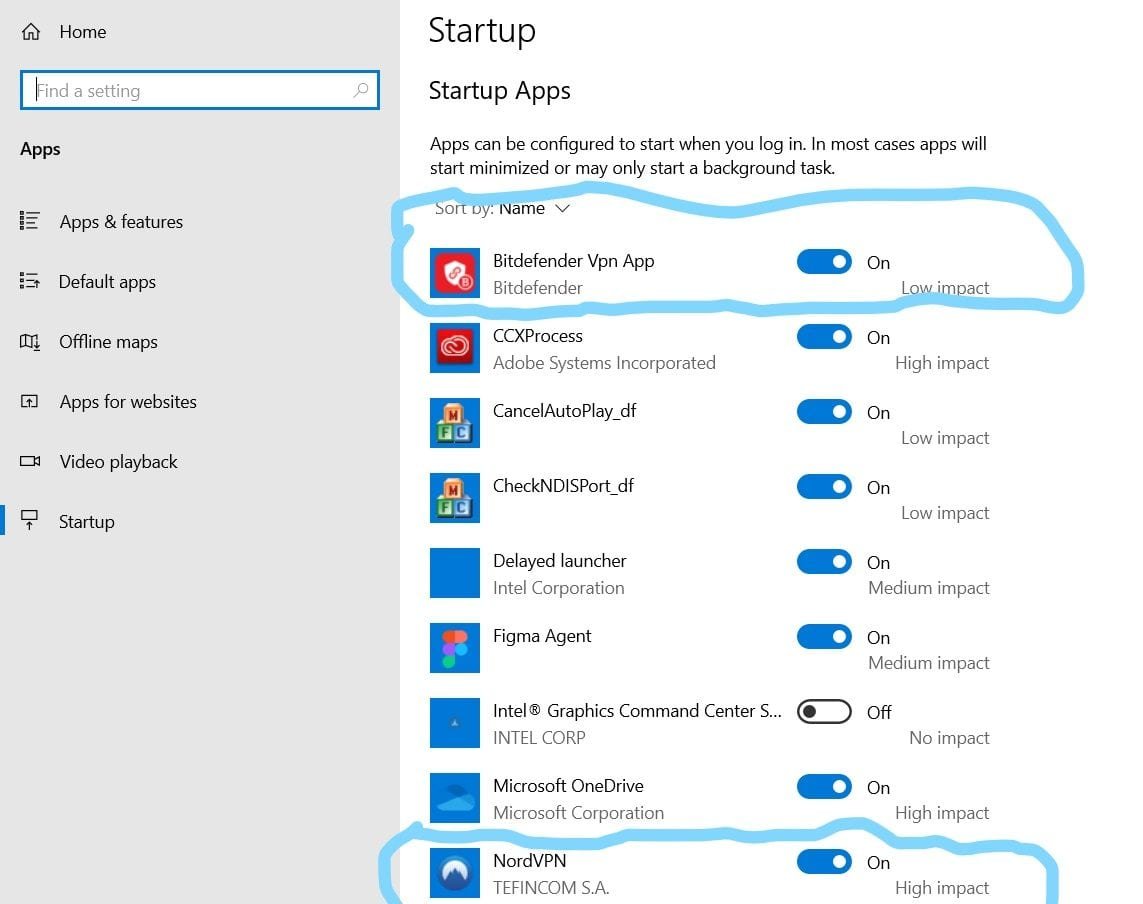Click the CCXProcess Adobe Creative Cloud icon
The width and height of the screenshot is (1143, 904).
455,348
